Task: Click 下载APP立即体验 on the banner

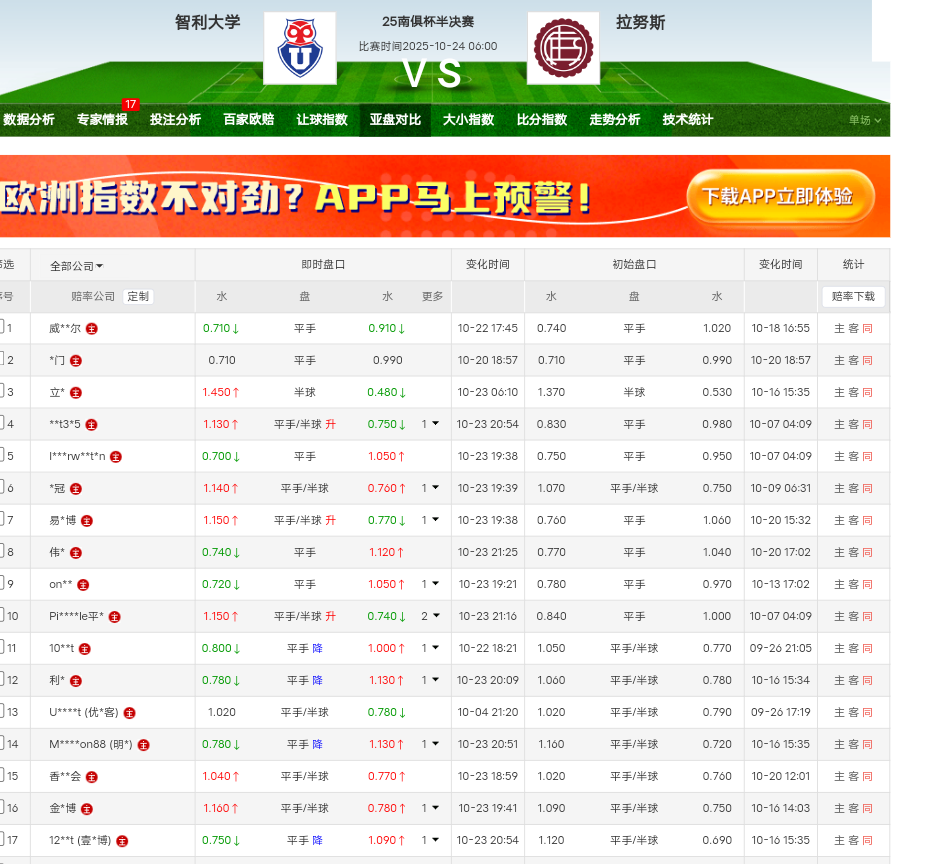Action: pos(777,197)
